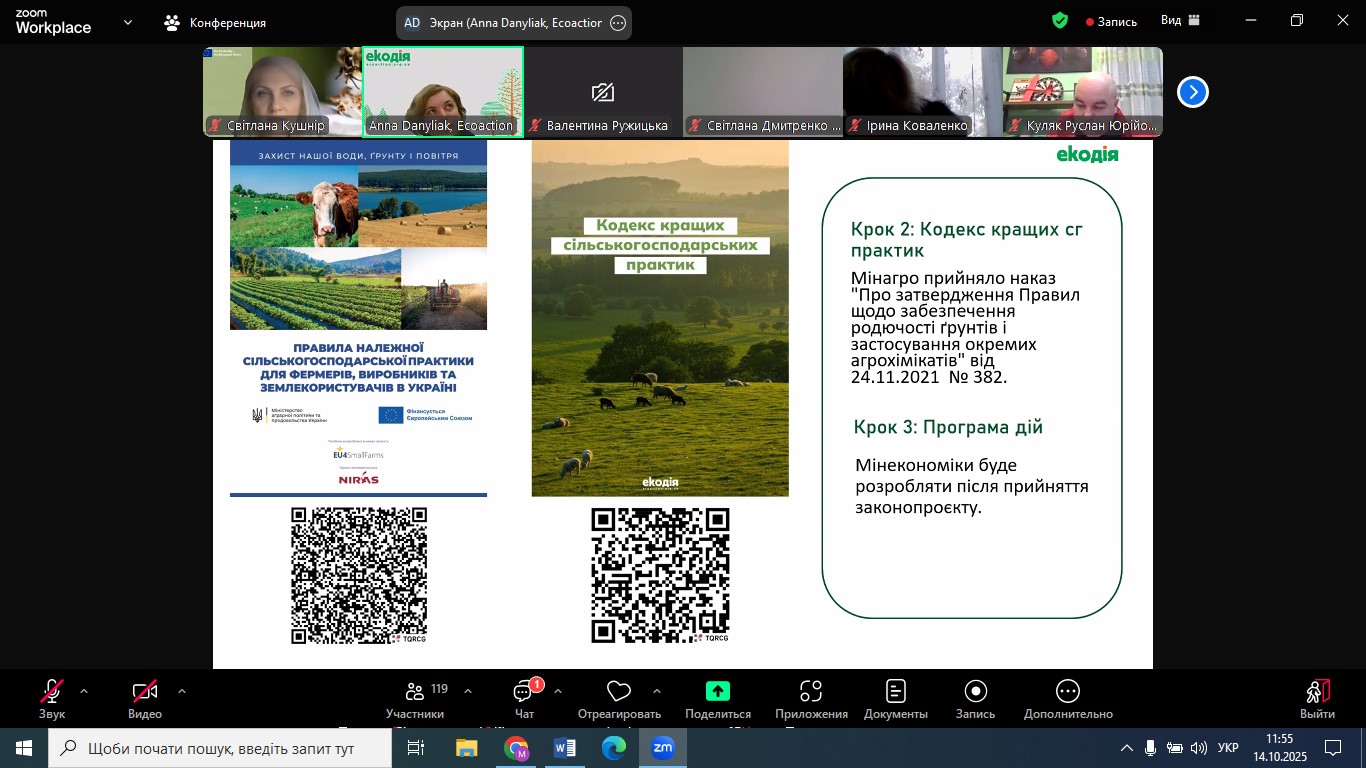The image size is (1366, 768).
Task: Turn on camera with Видео button
Action: pyautogui.click(x=145, y=698)
